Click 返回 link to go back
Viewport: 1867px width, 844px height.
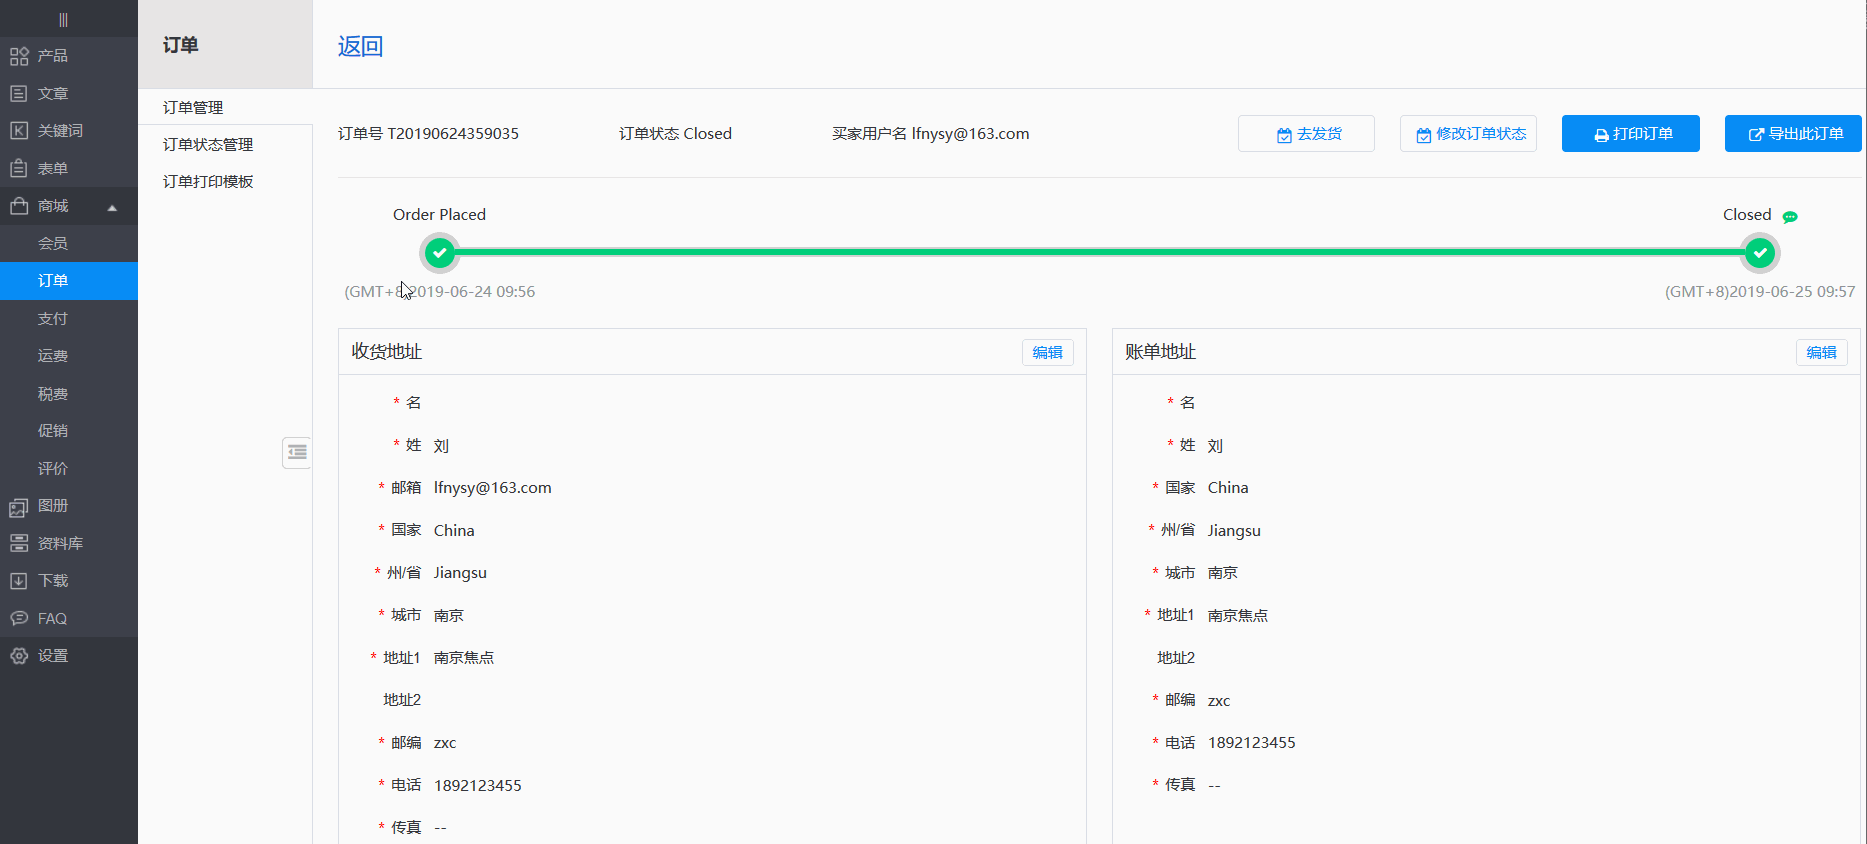[x=360, y=46]
